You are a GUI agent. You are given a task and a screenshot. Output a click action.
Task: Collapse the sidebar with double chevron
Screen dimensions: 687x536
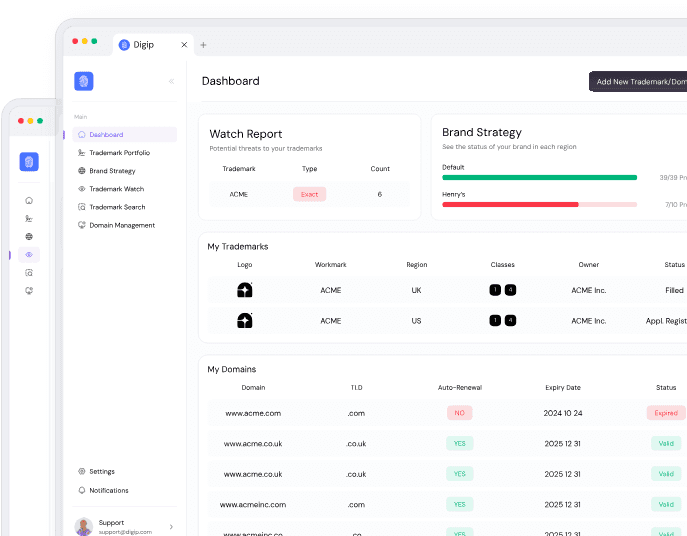click(171, 82)
